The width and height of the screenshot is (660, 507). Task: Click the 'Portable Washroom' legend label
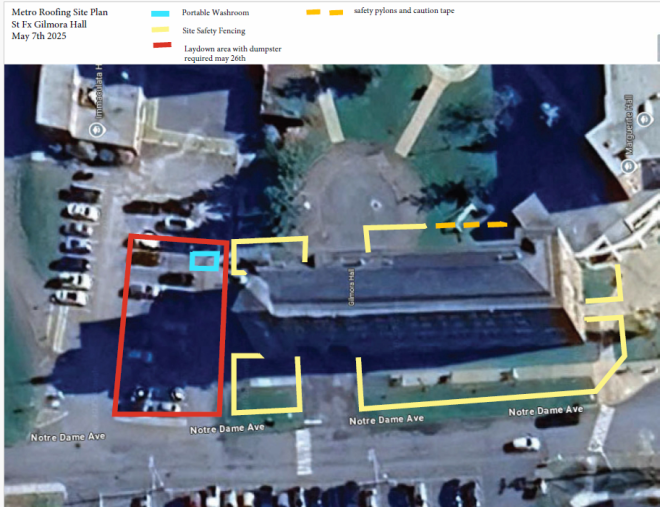pos(215,13)
